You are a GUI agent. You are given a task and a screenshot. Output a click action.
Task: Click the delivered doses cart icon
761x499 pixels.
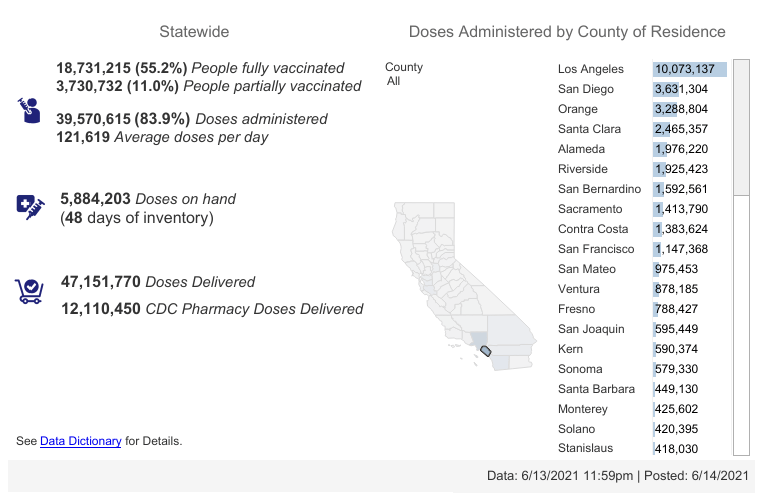click(x=29, y=290)
